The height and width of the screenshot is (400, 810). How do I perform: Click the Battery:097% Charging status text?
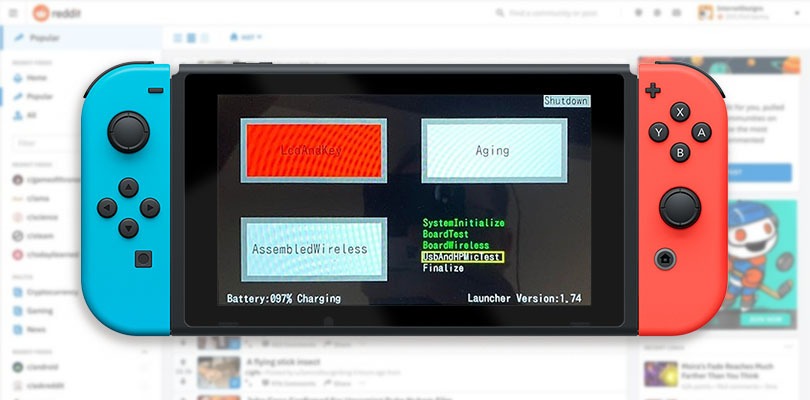tap(284, 299)
